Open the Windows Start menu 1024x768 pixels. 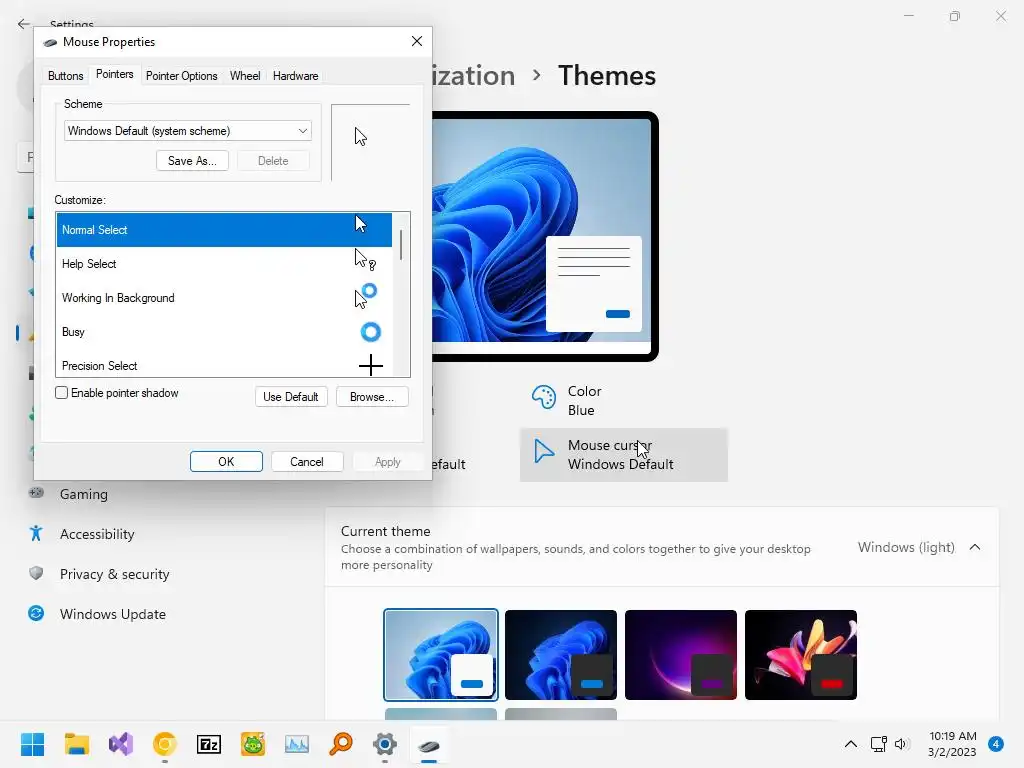[x=32, y=744]
